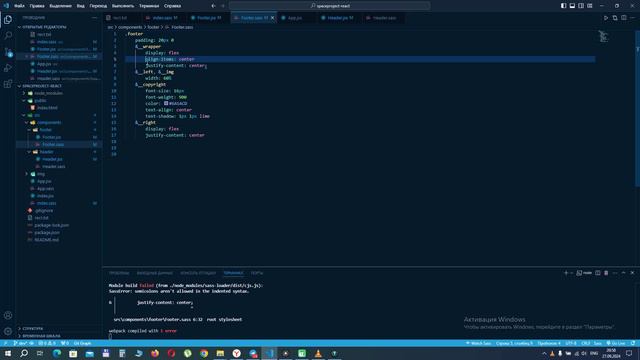Toggle bottom panel visibility in title bar
The image size is (640, 360).
point(572,6)
